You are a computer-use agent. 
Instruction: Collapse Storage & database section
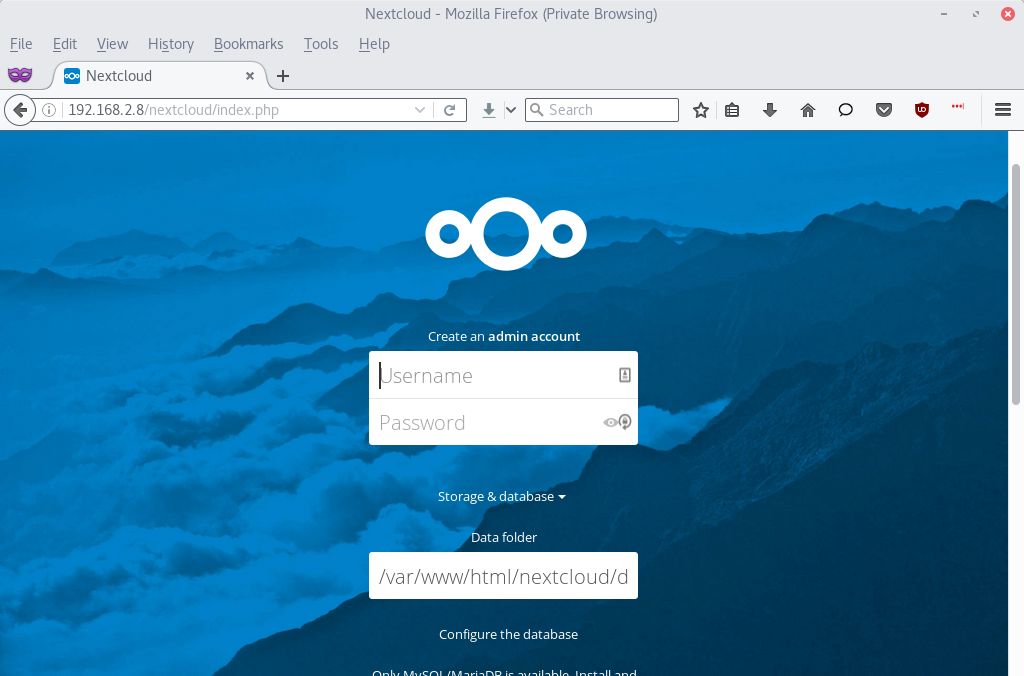[502, 496]
